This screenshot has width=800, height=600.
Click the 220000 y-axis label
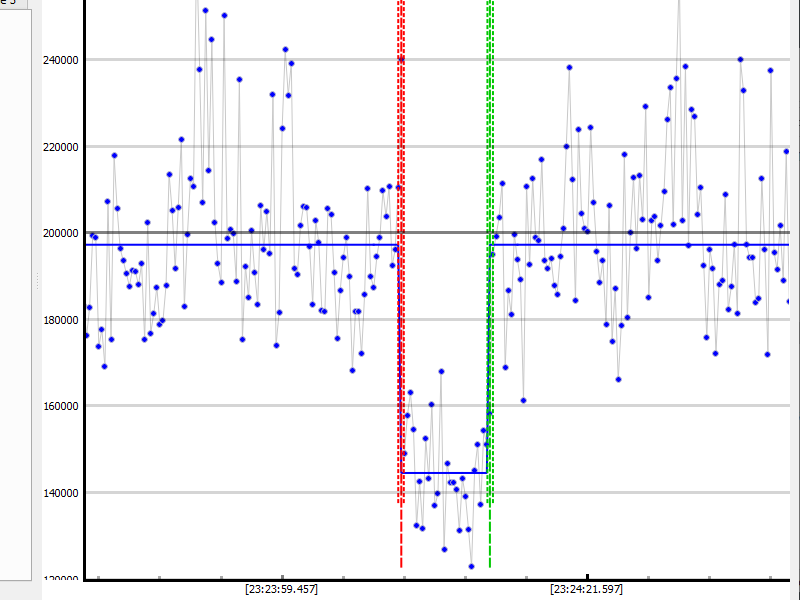(60, 147)
